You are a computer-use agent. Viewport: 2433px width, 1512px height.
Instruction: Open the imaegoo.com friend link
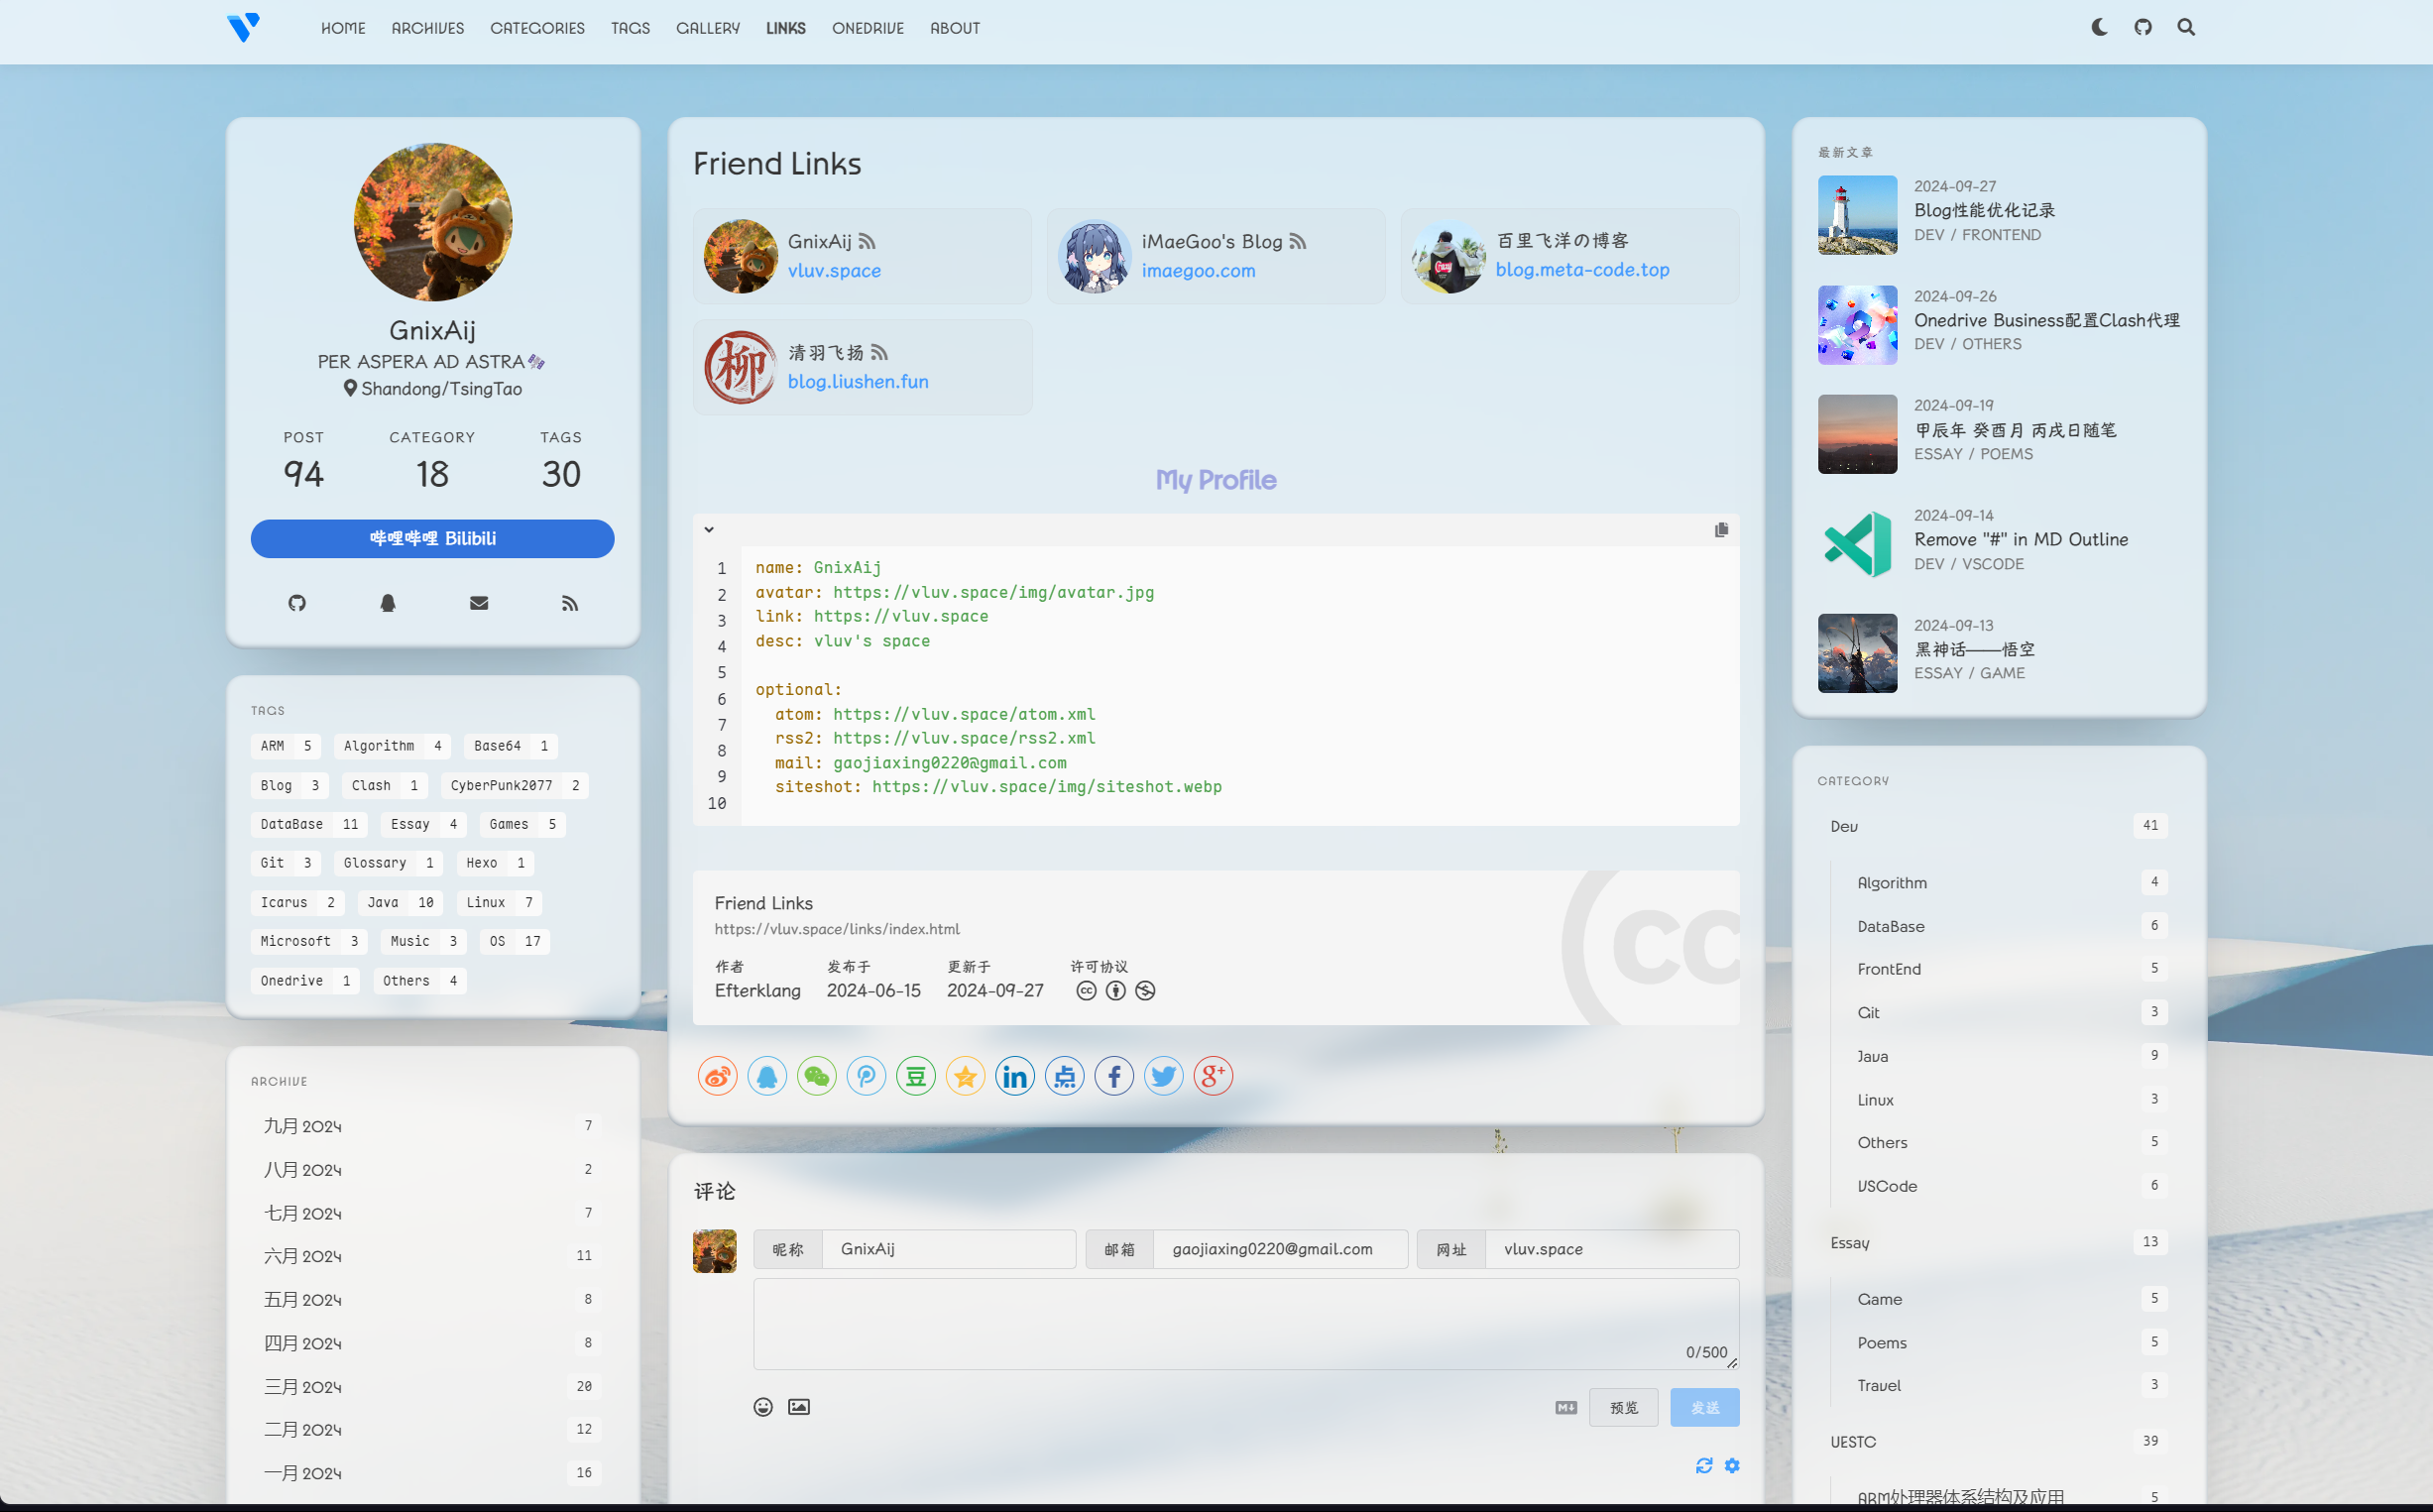tap(1198, 270)
